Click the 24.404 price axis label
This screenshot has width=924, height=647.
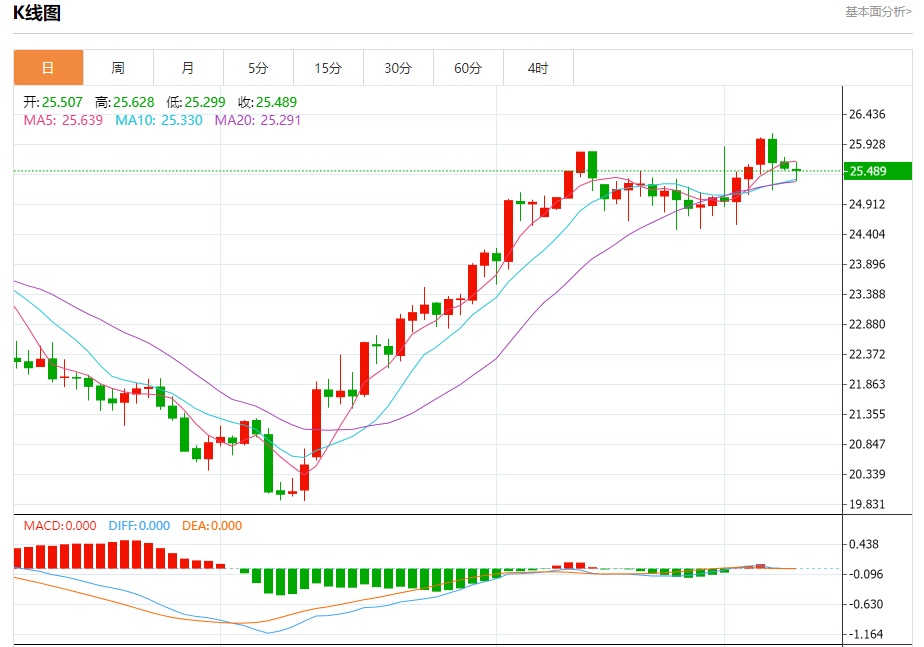(x=867, y=235)
